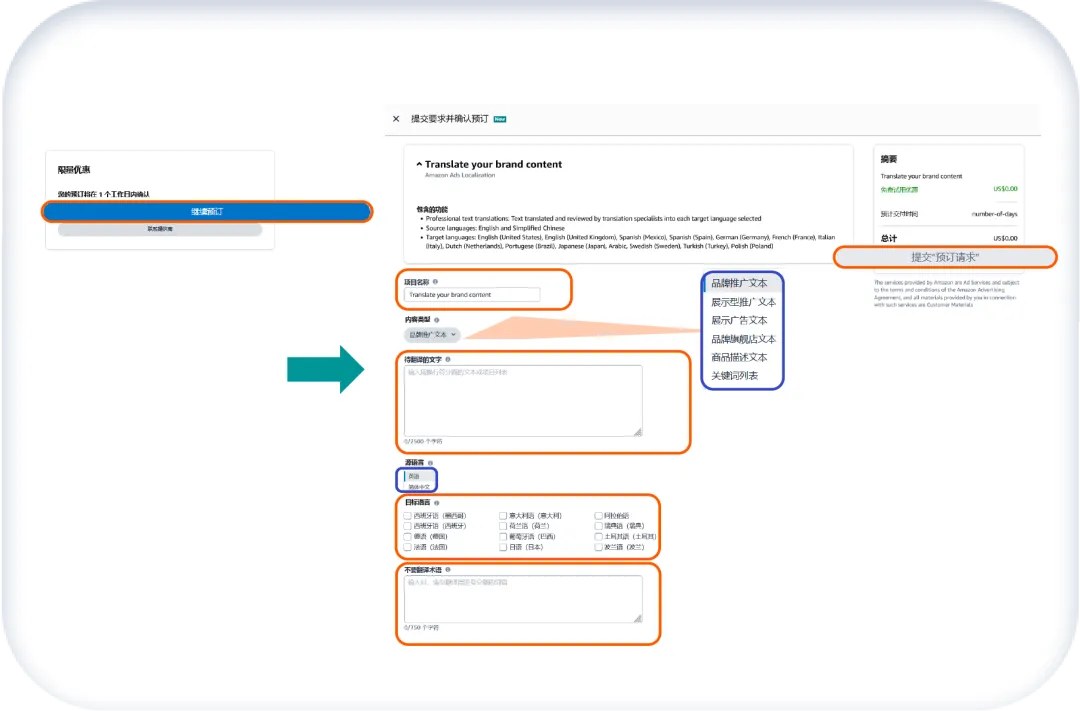Screen dimensions: 1080x711
Task: Select 简体中文 as the source language
Action: pos(418,487)
